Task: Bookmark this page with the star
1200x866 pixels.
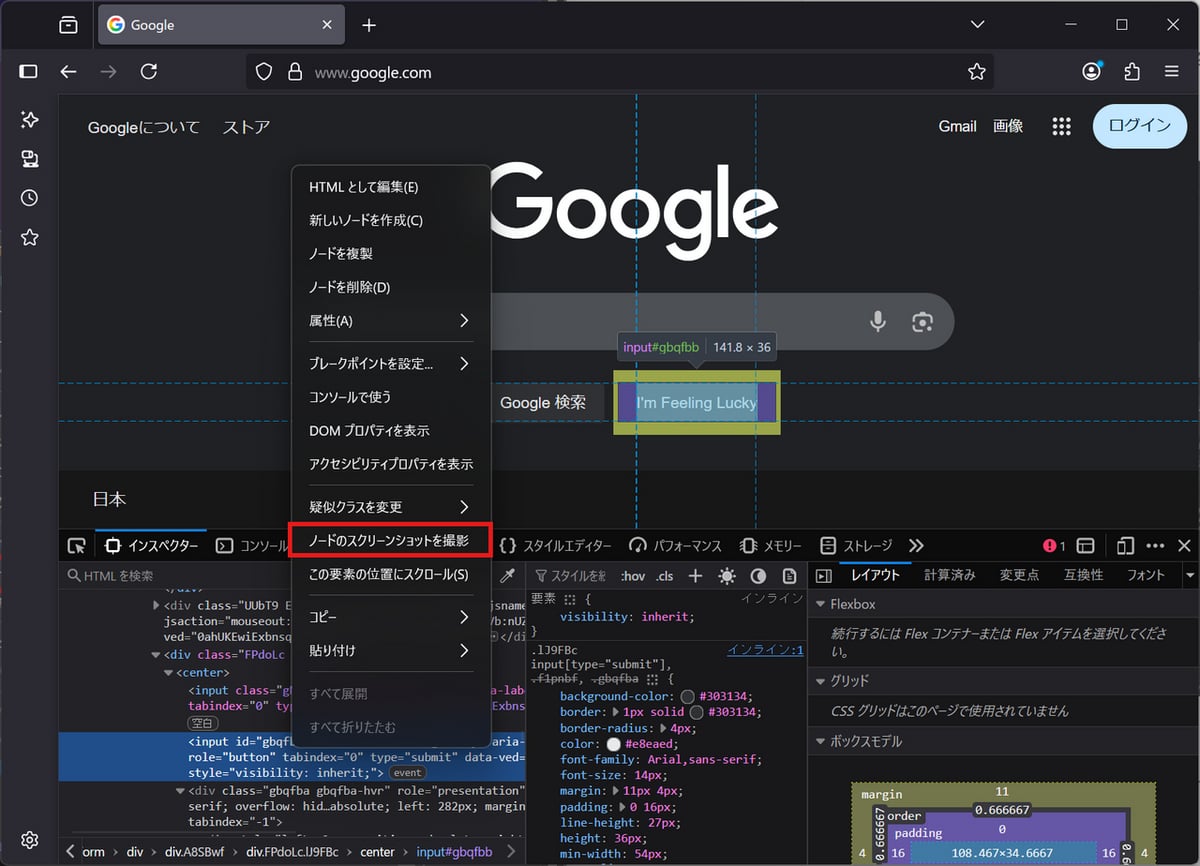Action: coord(977,72)
